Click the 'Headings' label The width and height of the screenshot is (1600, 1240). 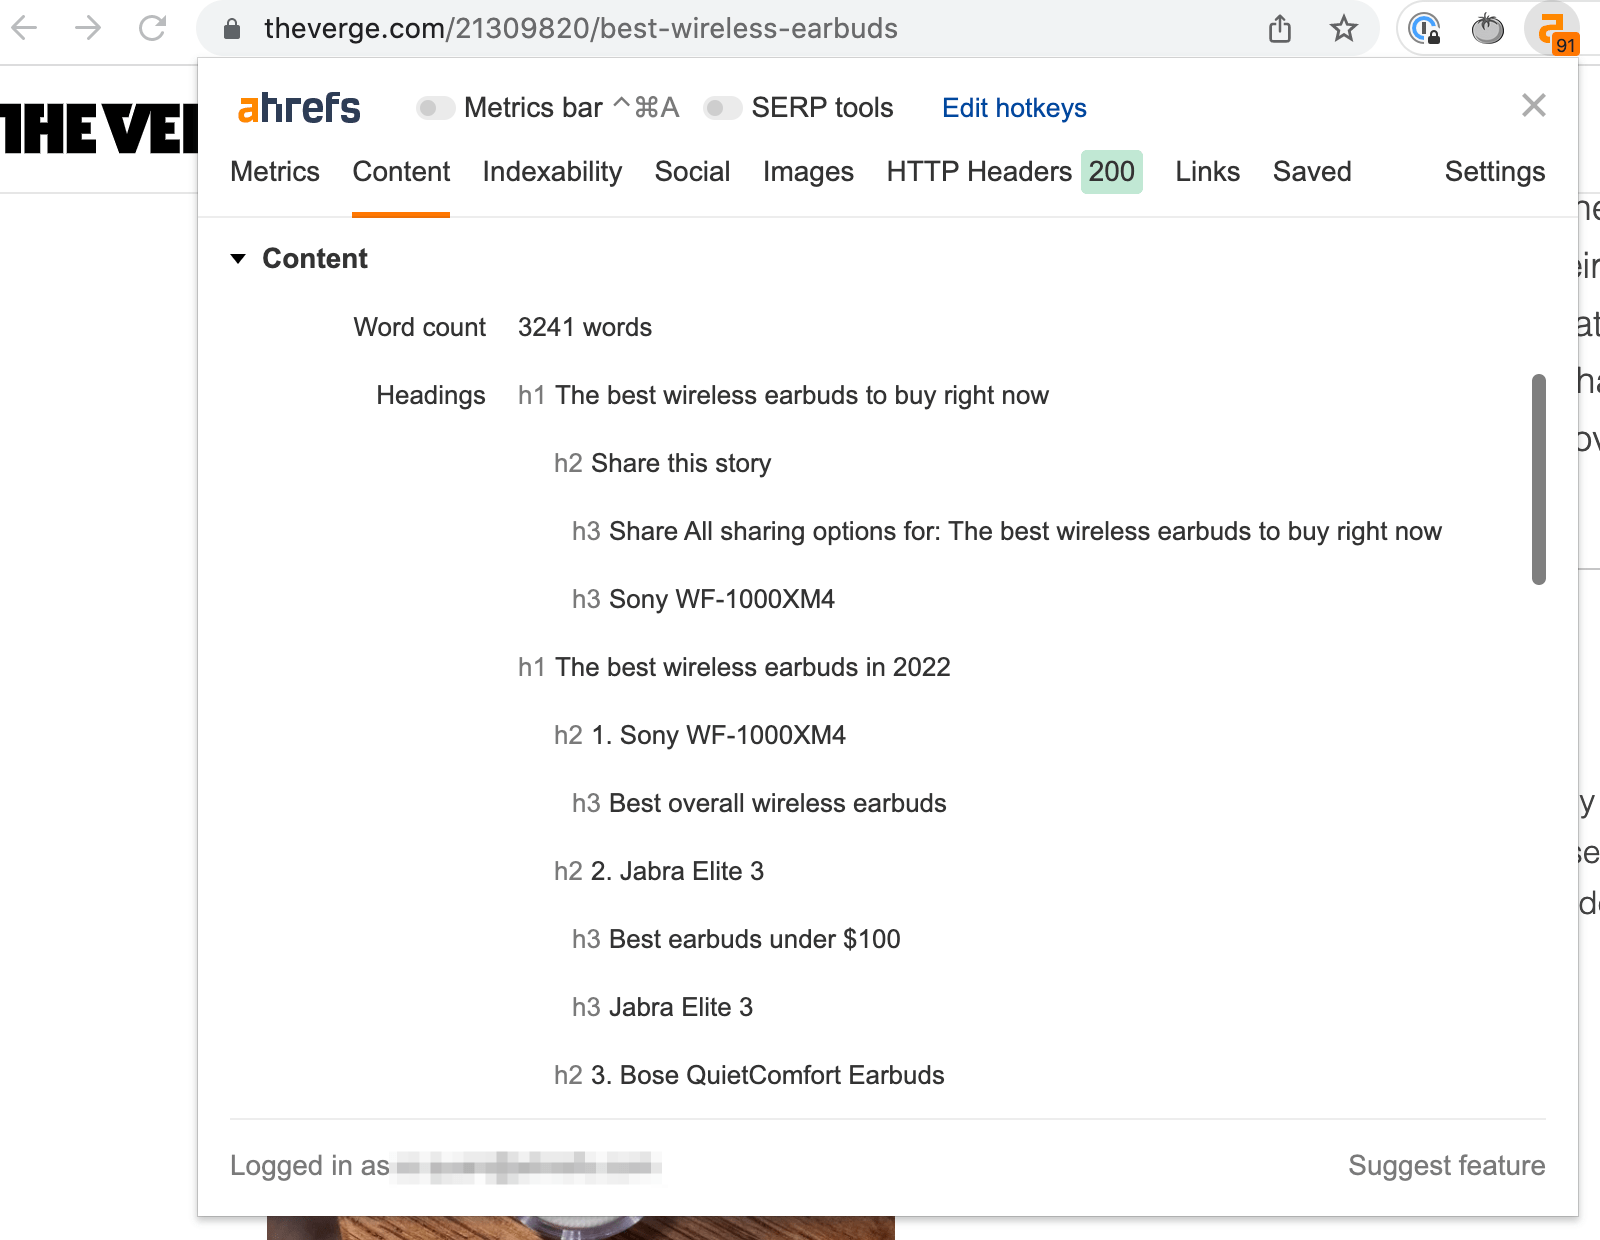coord(431,396)
